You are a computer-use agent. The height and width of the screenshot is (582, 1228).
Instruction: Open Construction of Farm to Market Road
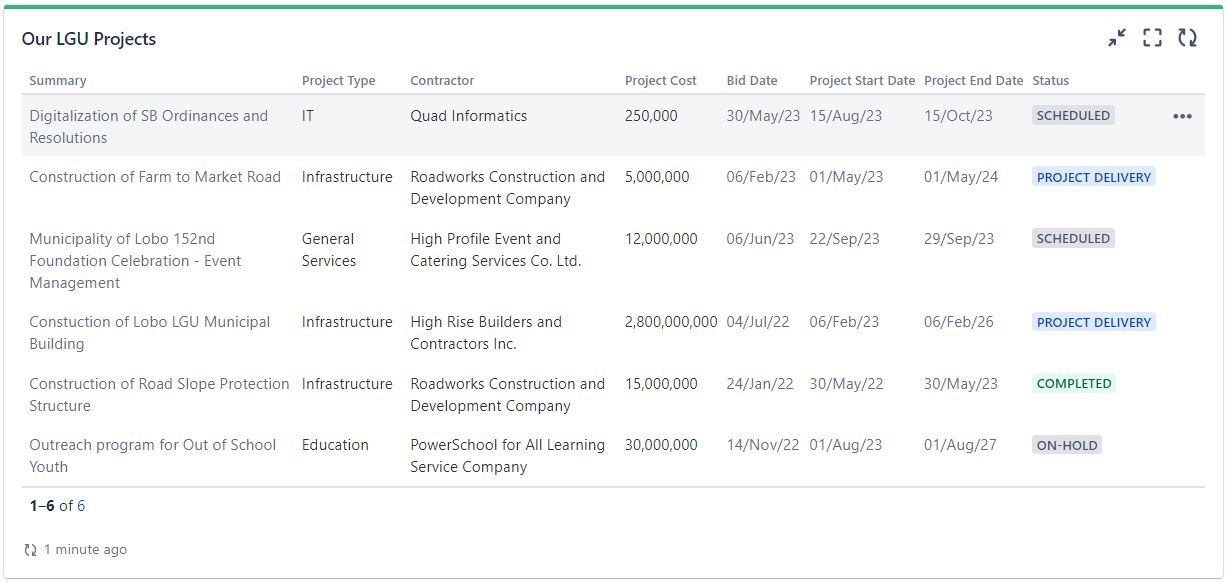point(155,177)
